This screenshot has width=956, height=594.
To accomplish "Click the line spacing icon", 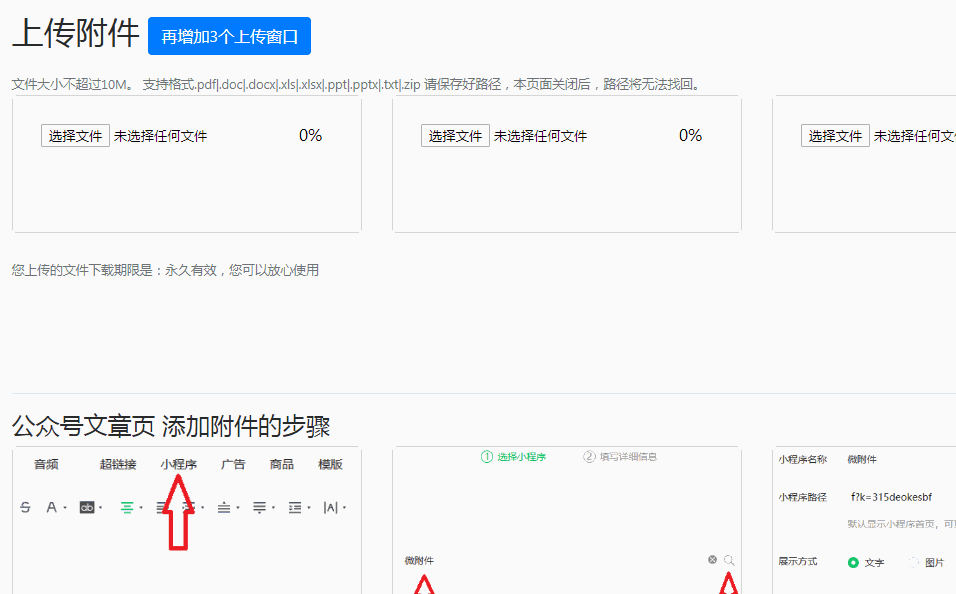I will 224,507.
